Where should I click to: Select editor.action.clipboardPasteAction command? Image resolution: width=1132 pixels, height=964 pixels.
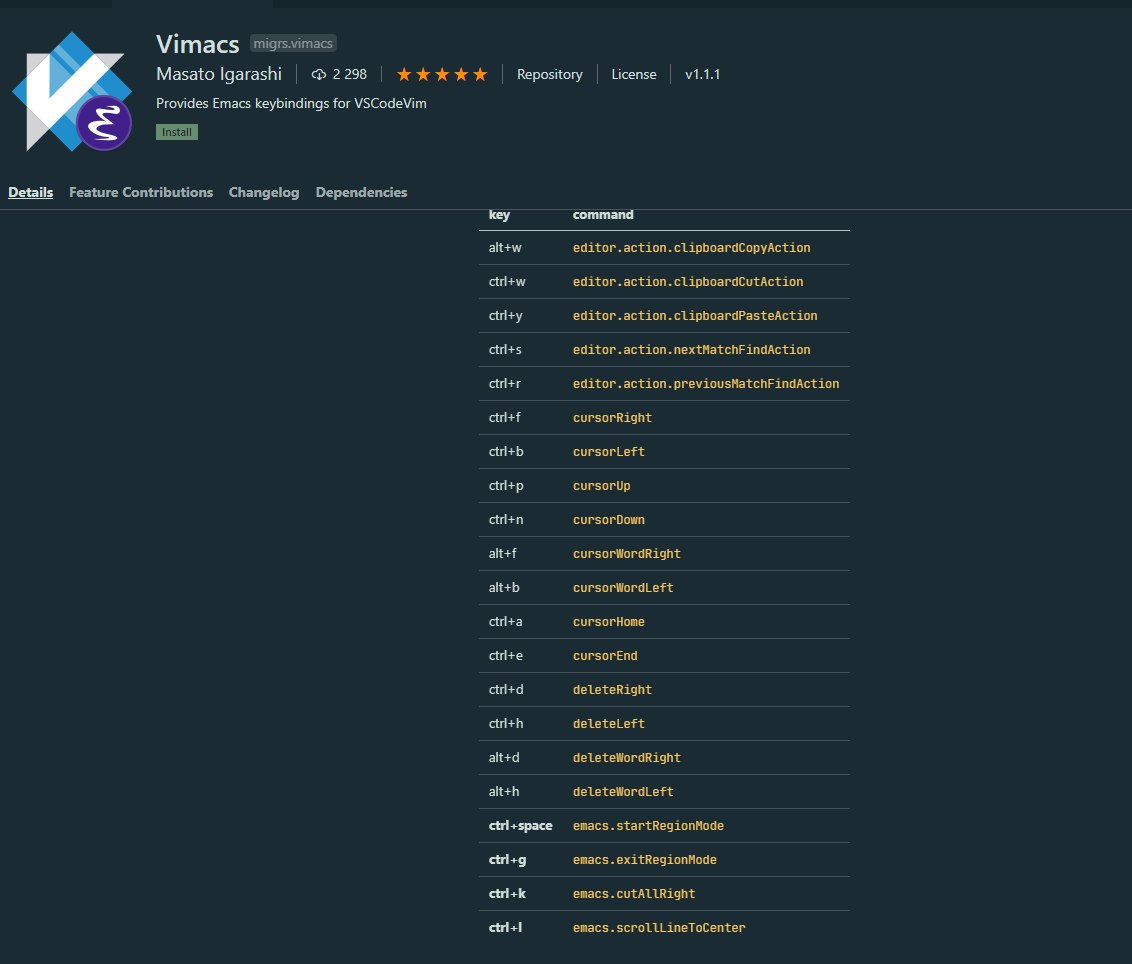point(695,316)
